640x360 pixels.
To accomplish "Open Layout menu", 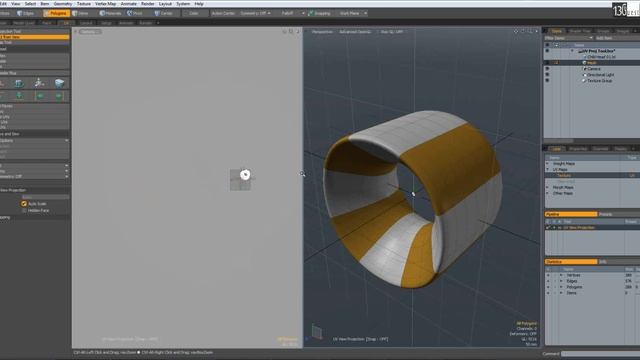I will pyautogui.click(x=165, y=4).
